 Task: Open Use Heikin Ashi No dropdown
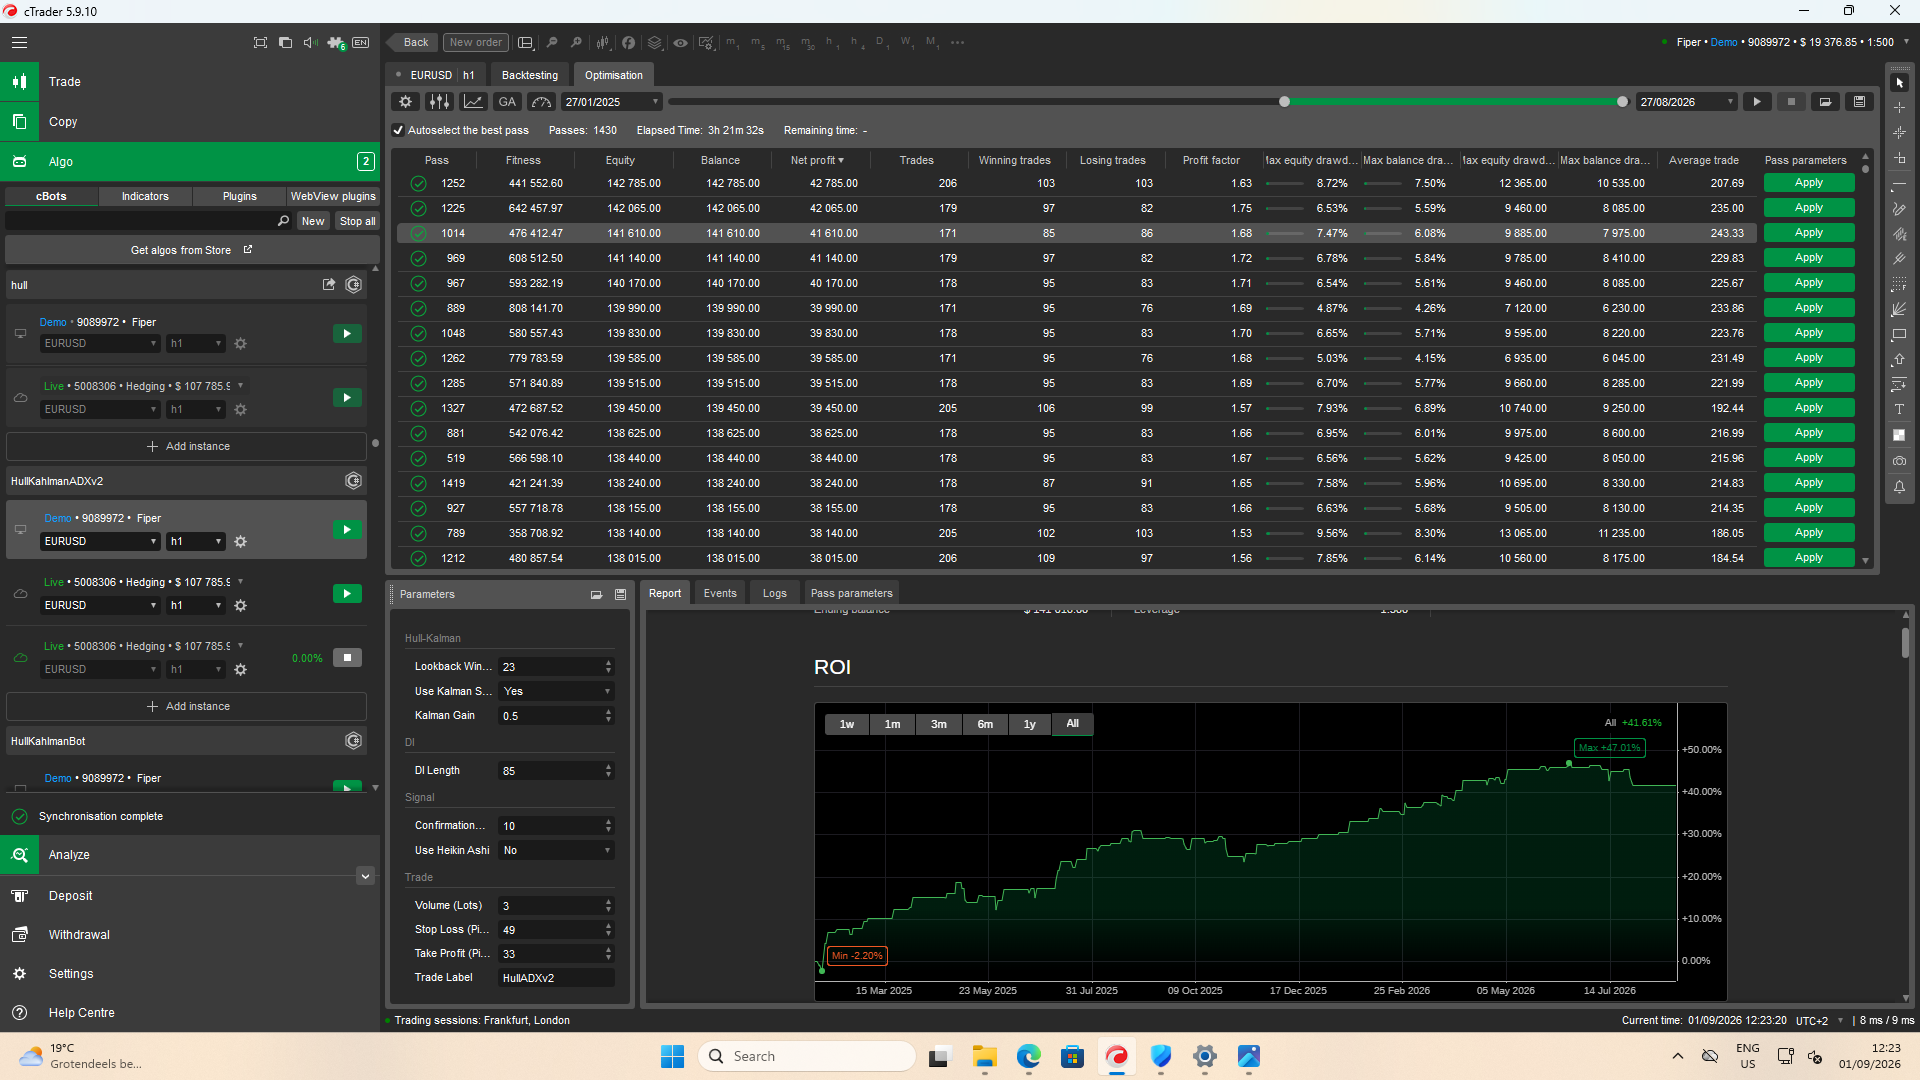(x=556, y=851)
